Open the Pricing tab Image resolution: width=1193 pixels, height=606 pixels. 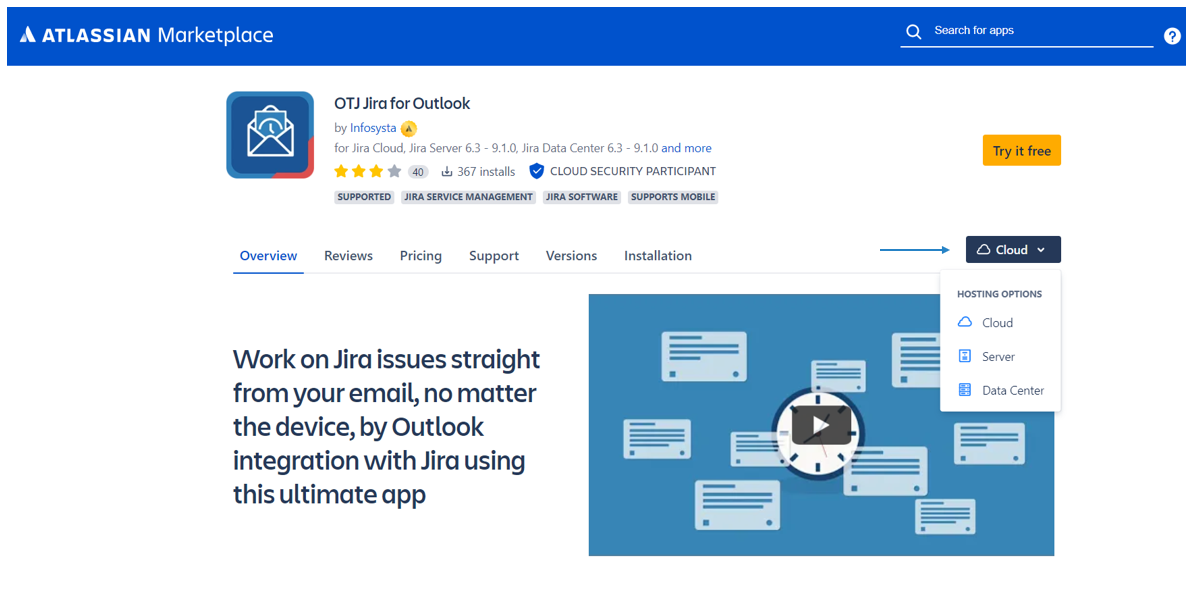coord(421,256)
